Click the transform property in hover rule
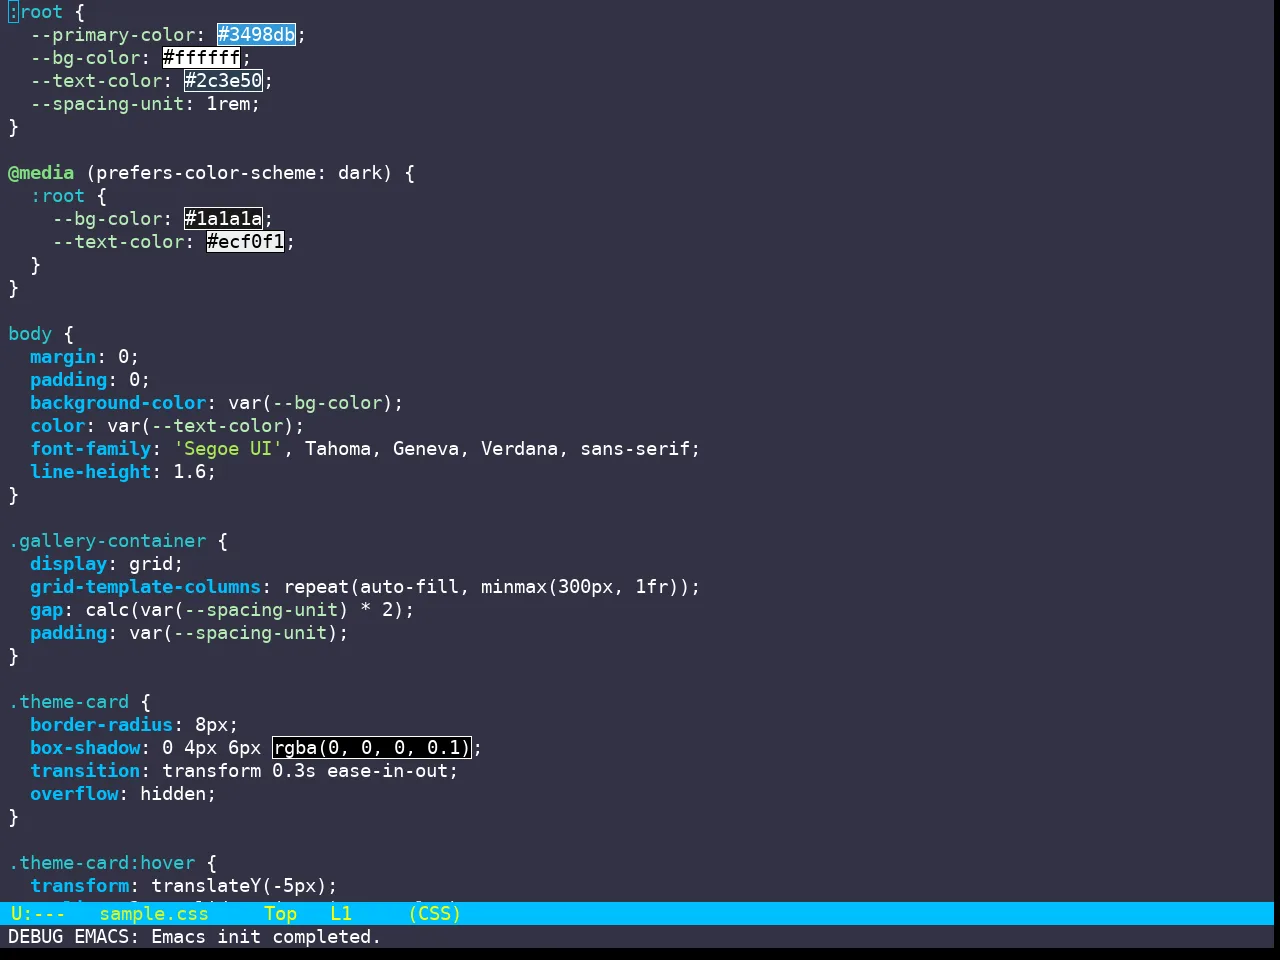This screenshot has height=960, width=1280. pyautogui.click(x=80, y=886)
